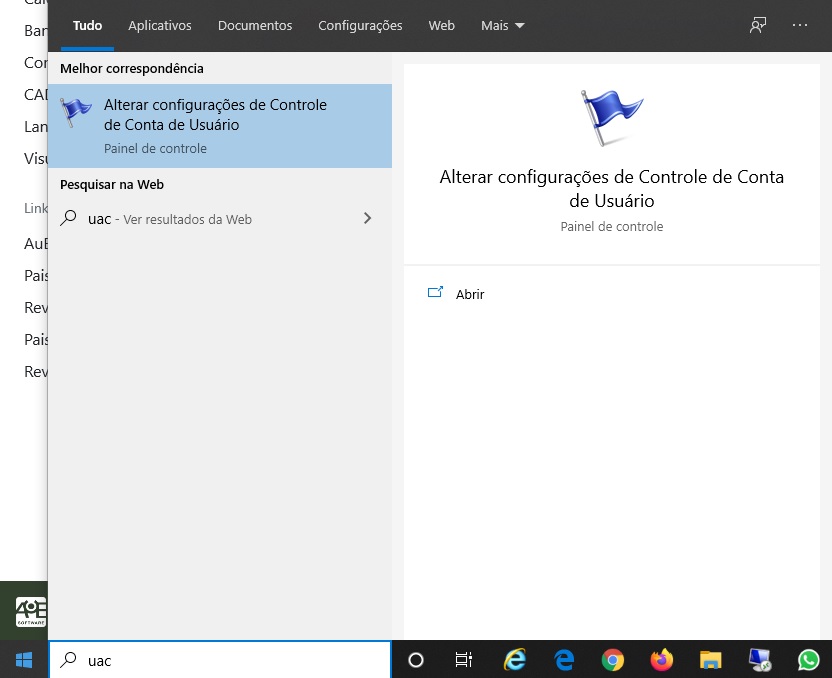Open the three-dot options menu
832x678 pixels.
(800, 25)
